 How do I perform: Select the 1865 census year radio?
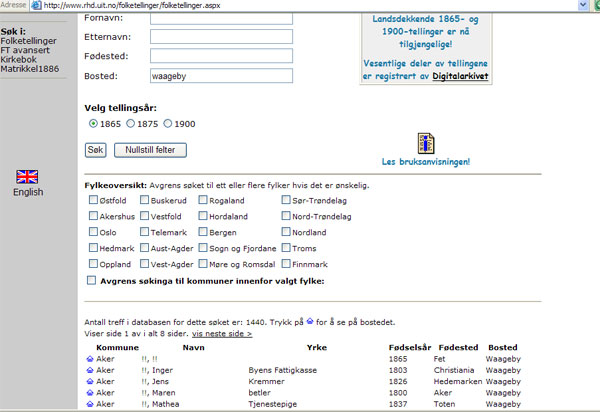93,124
